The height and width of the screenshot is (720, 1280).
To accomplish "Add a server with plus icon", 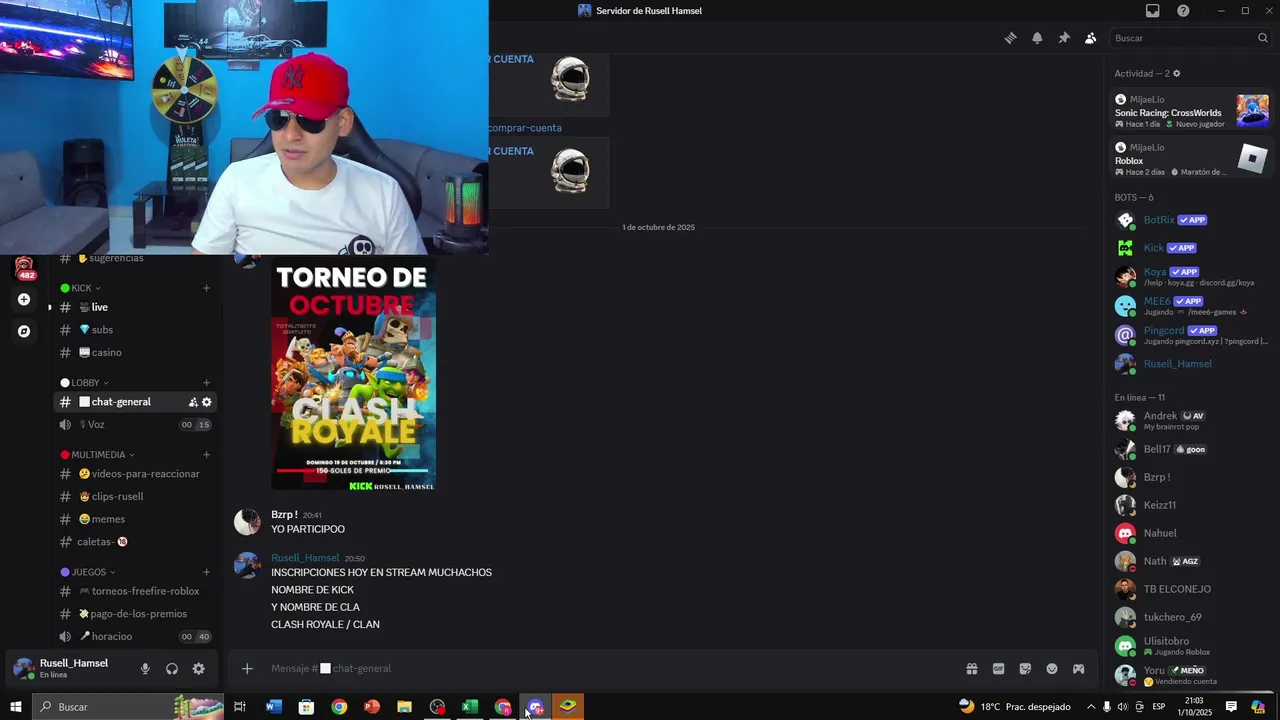I will click(x=24, y=299).
